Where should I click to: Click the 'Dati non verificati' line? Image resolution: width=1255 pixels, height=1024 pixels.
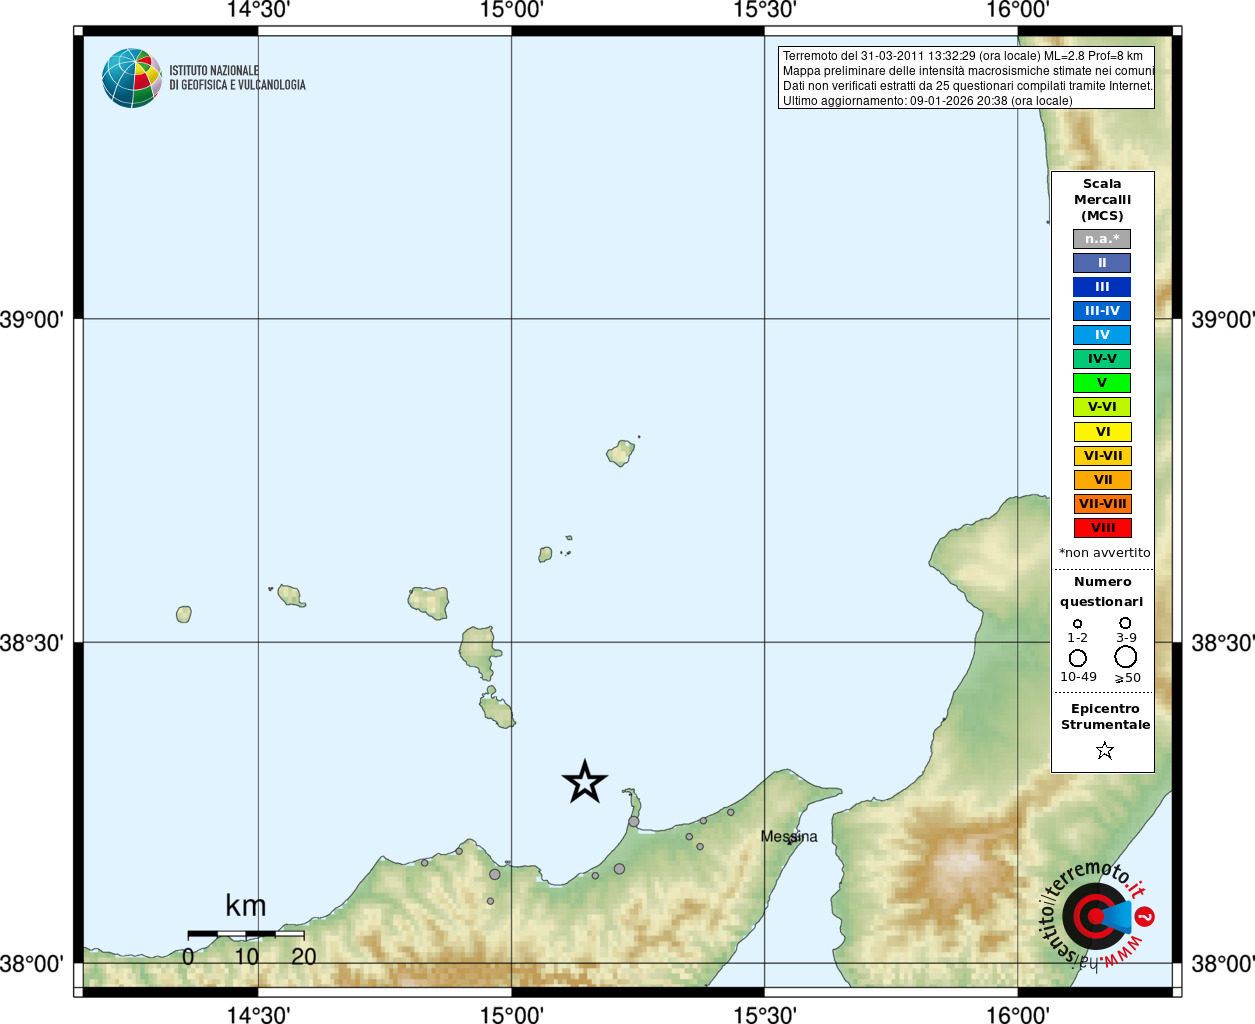point(968,86)
